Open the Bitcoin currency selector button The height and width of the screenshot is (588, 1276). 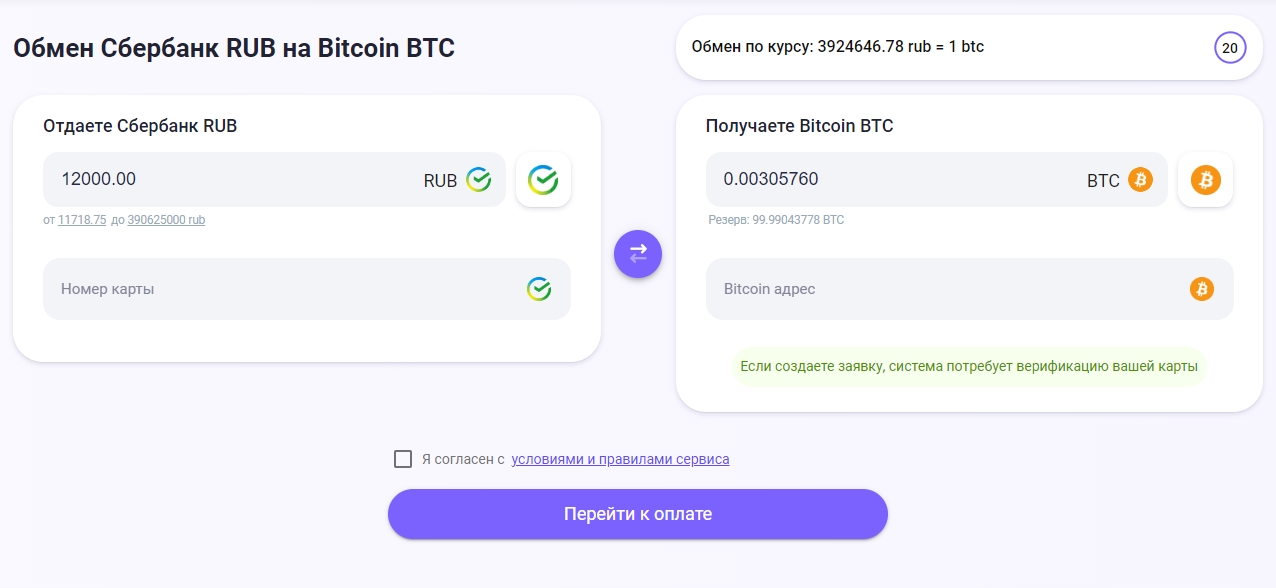coord(1205,180)
